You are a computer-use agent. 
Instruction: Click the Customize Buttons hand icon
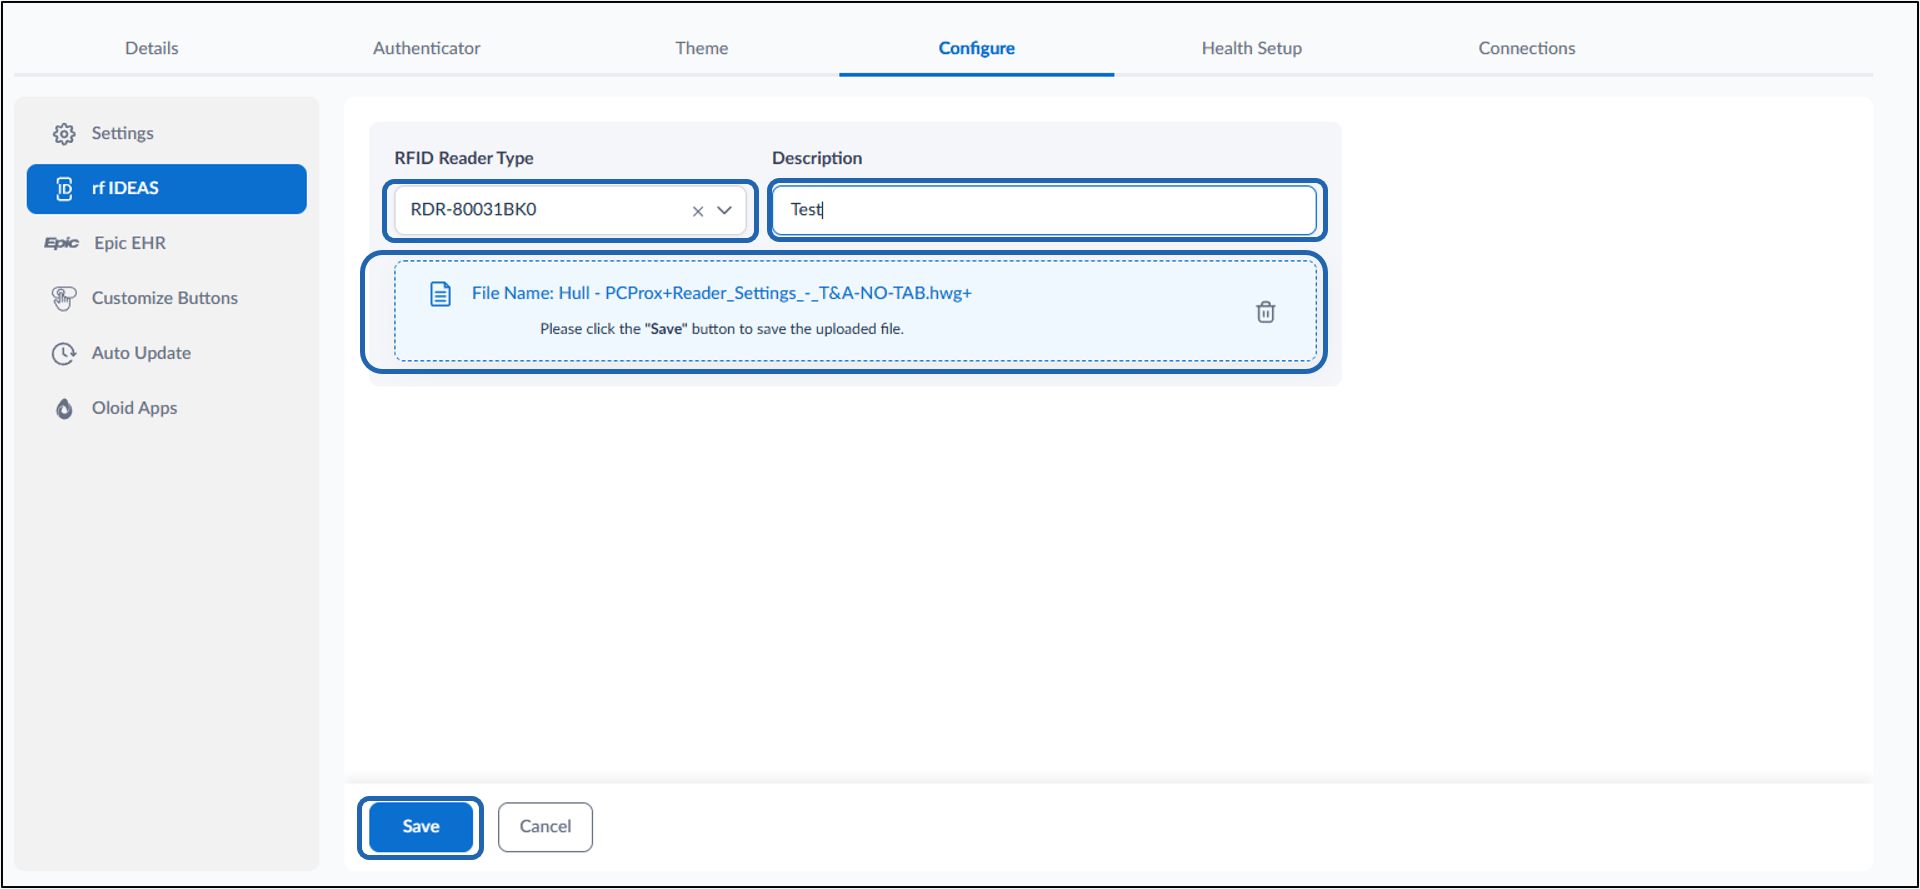coord(64,298)
